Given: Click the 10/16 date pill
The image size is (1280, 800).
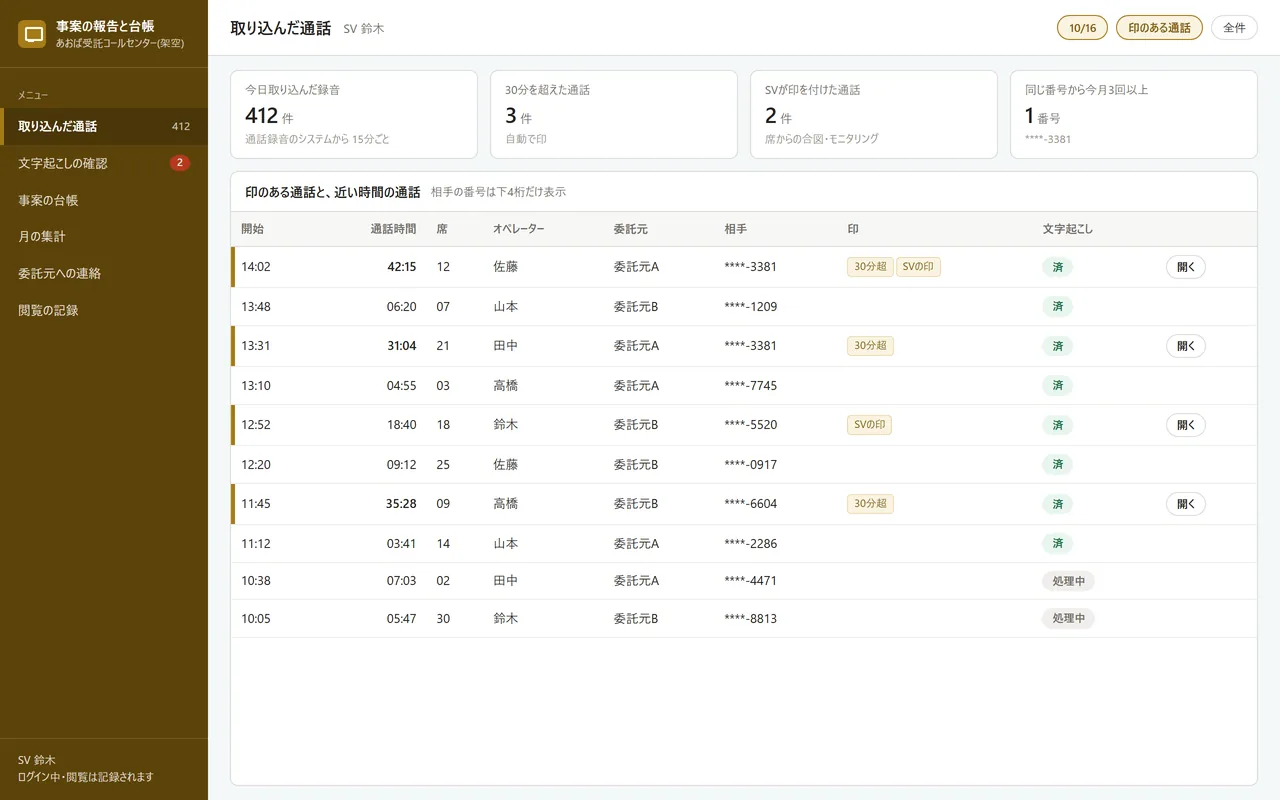Looking at the screenshot, I should pos(1082,28).
